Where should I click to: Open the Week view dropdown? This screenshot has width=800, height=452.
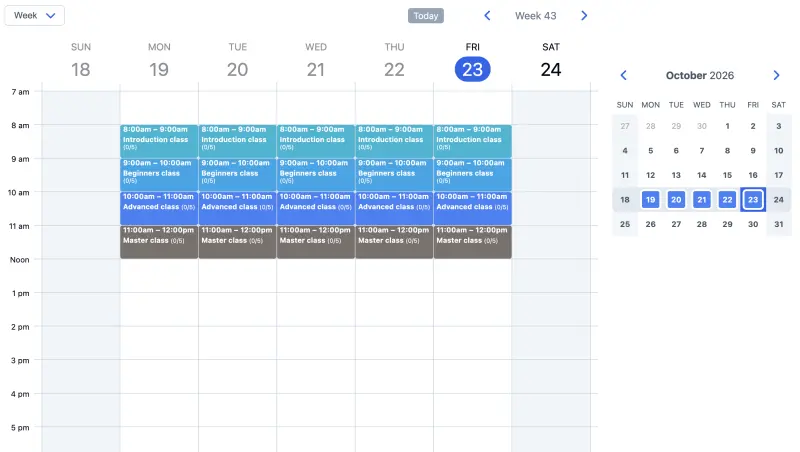pyautogui.click(x=35, y=15)
